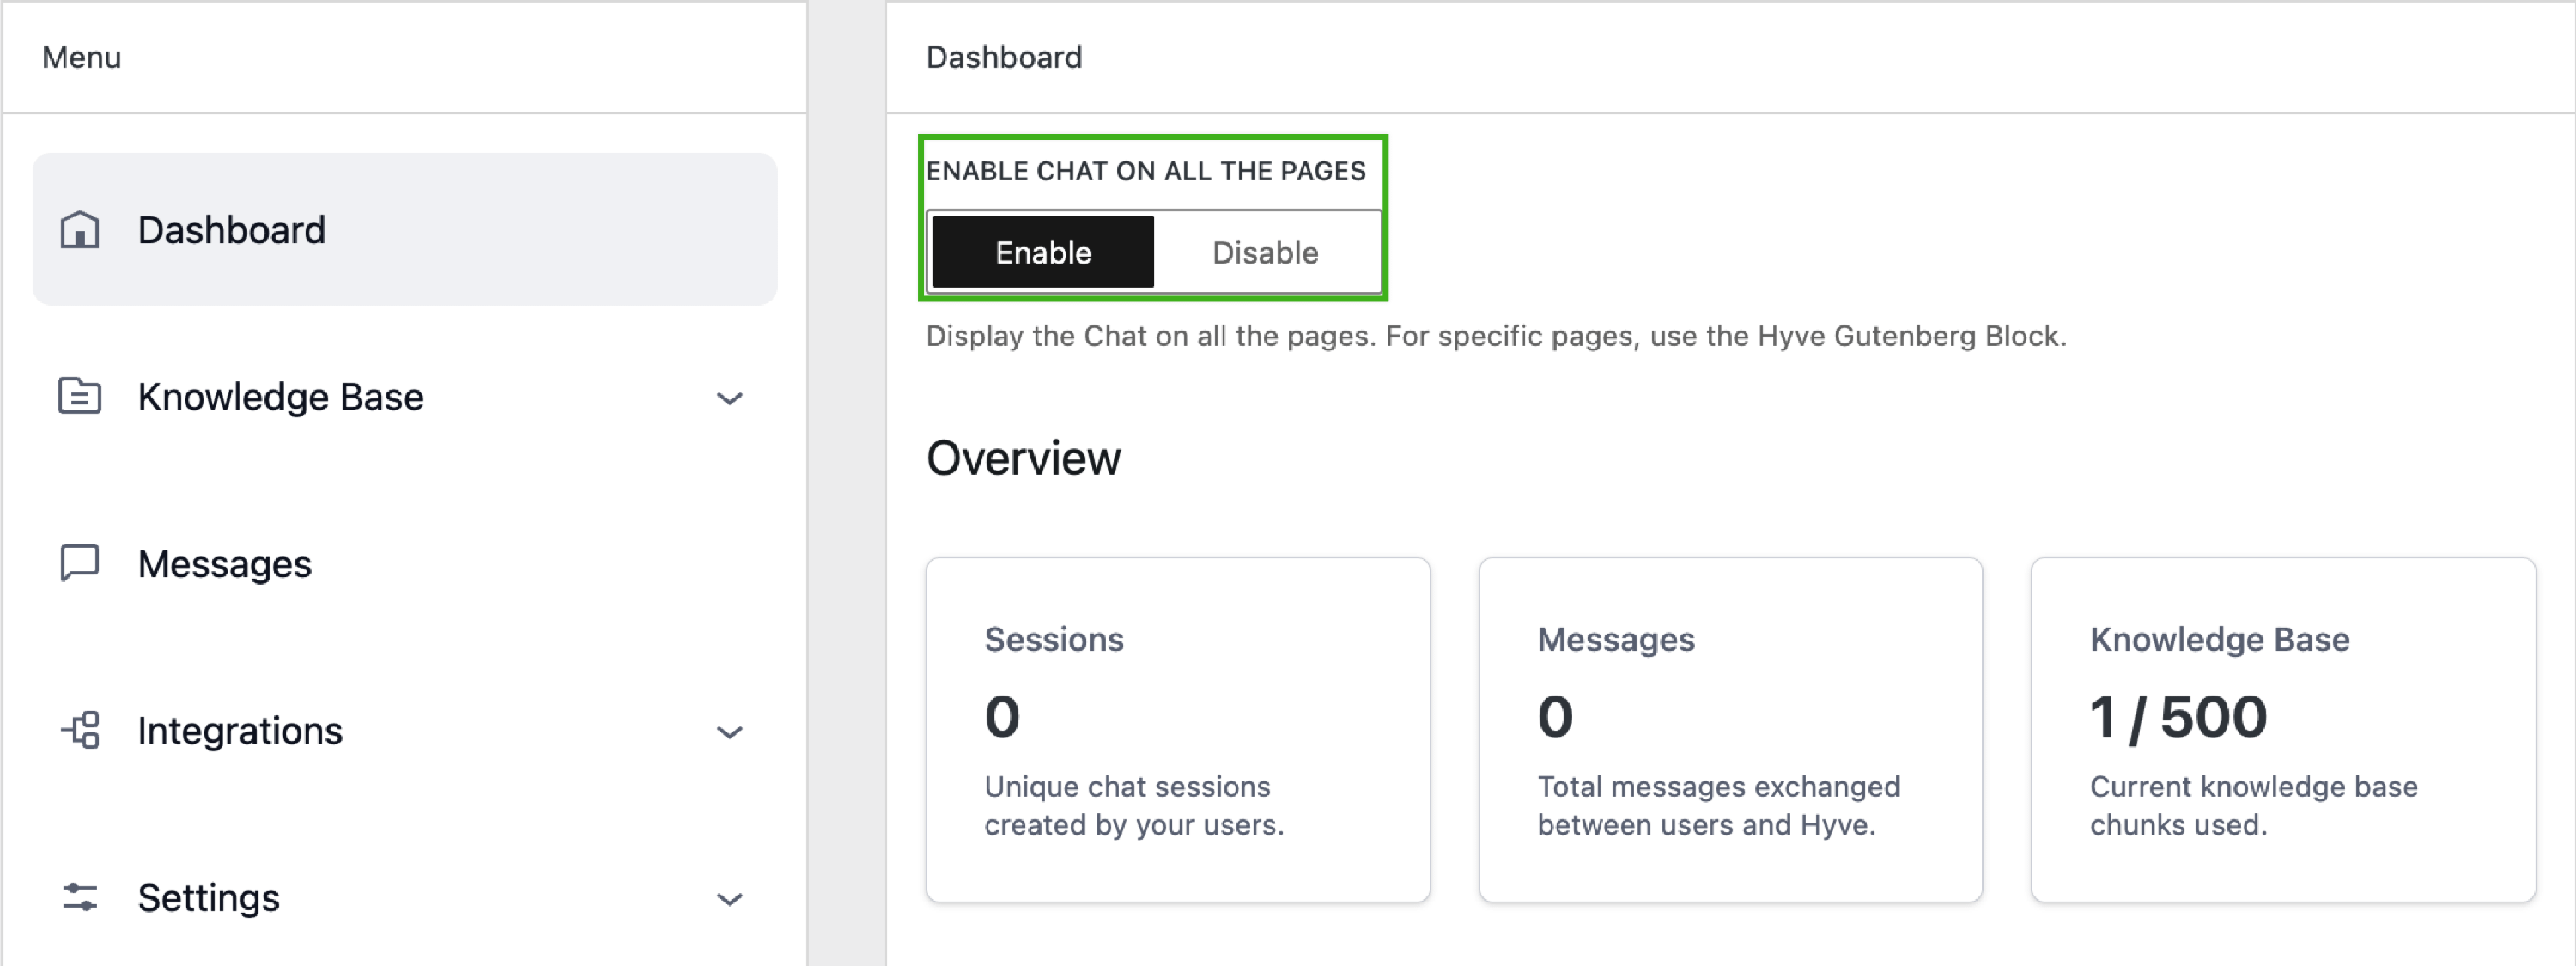This screenshot has width=2576, height=966.
Task: Expand the Settings submenu chevron
Action: tap(730, 898)
